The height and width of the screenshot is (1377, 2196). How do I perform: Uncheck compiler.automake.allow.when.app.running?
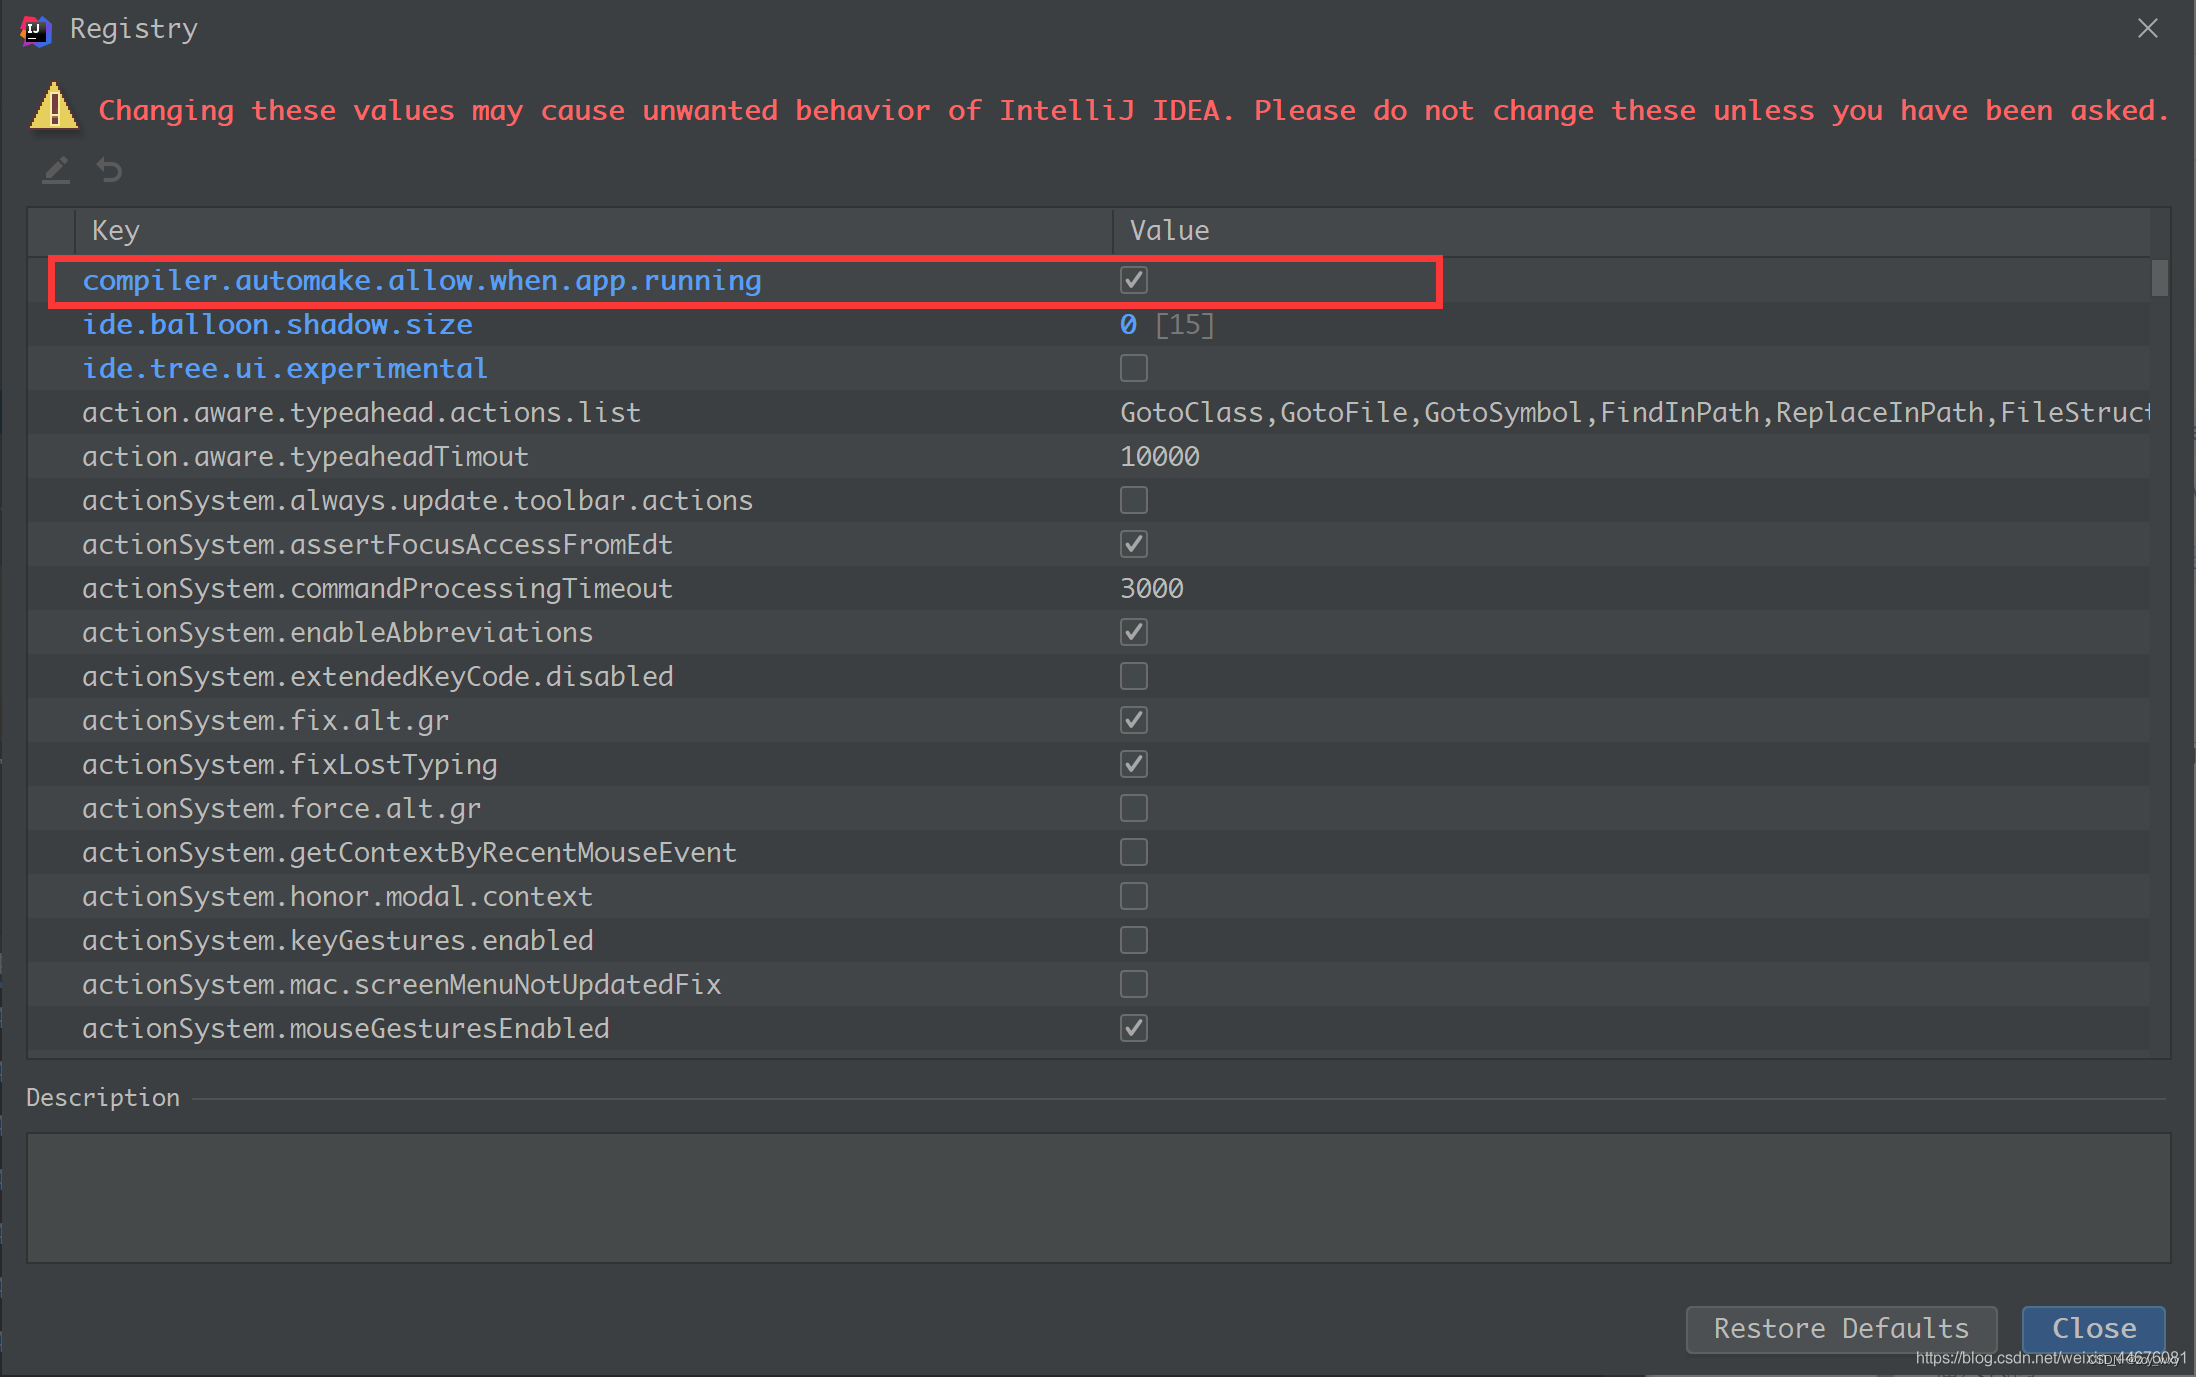click(1133, 280)
